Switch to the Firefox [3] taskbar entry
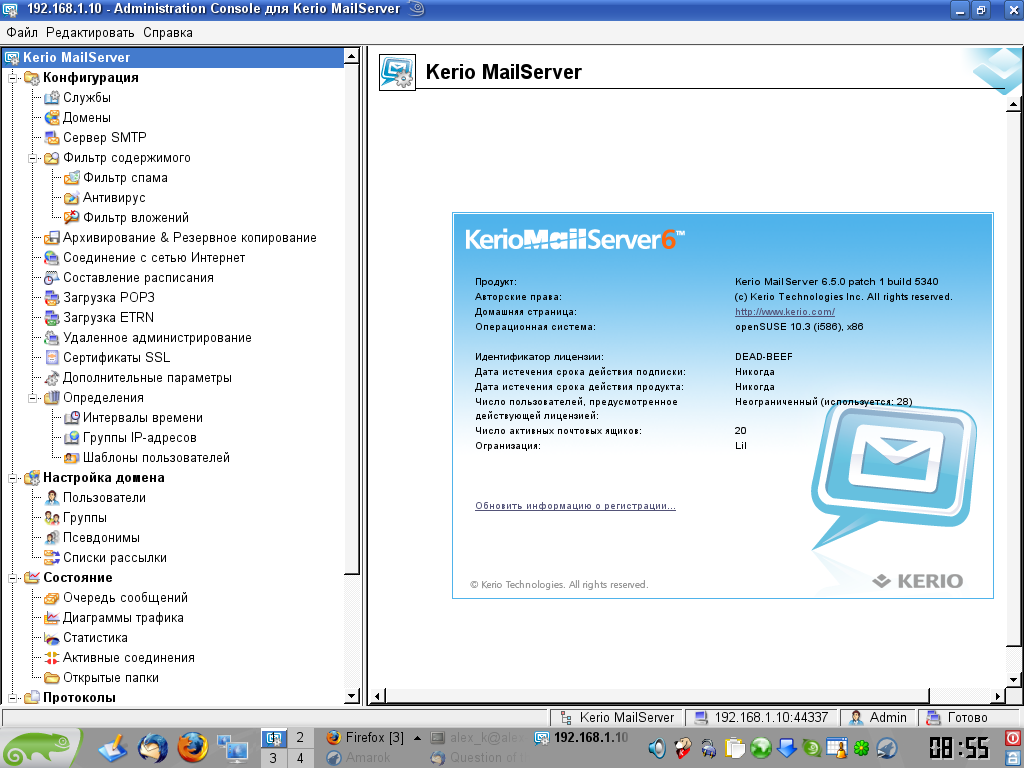Image resolution: width=1024 pixels, height=768 pixels. 366,738
